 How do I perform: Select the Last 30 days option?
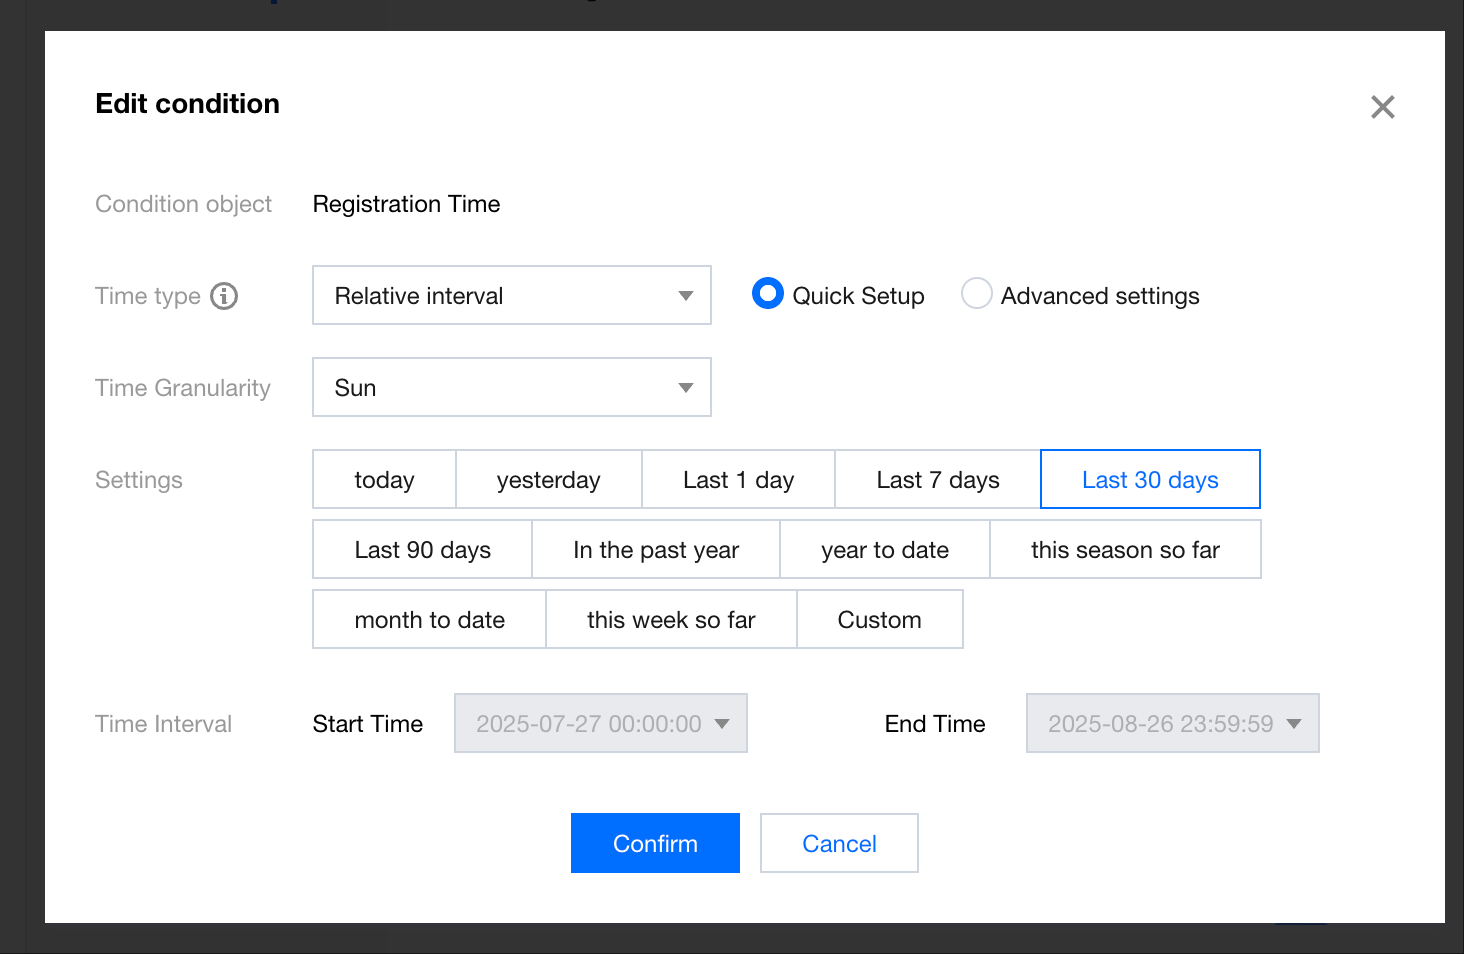pos(1150,480)
